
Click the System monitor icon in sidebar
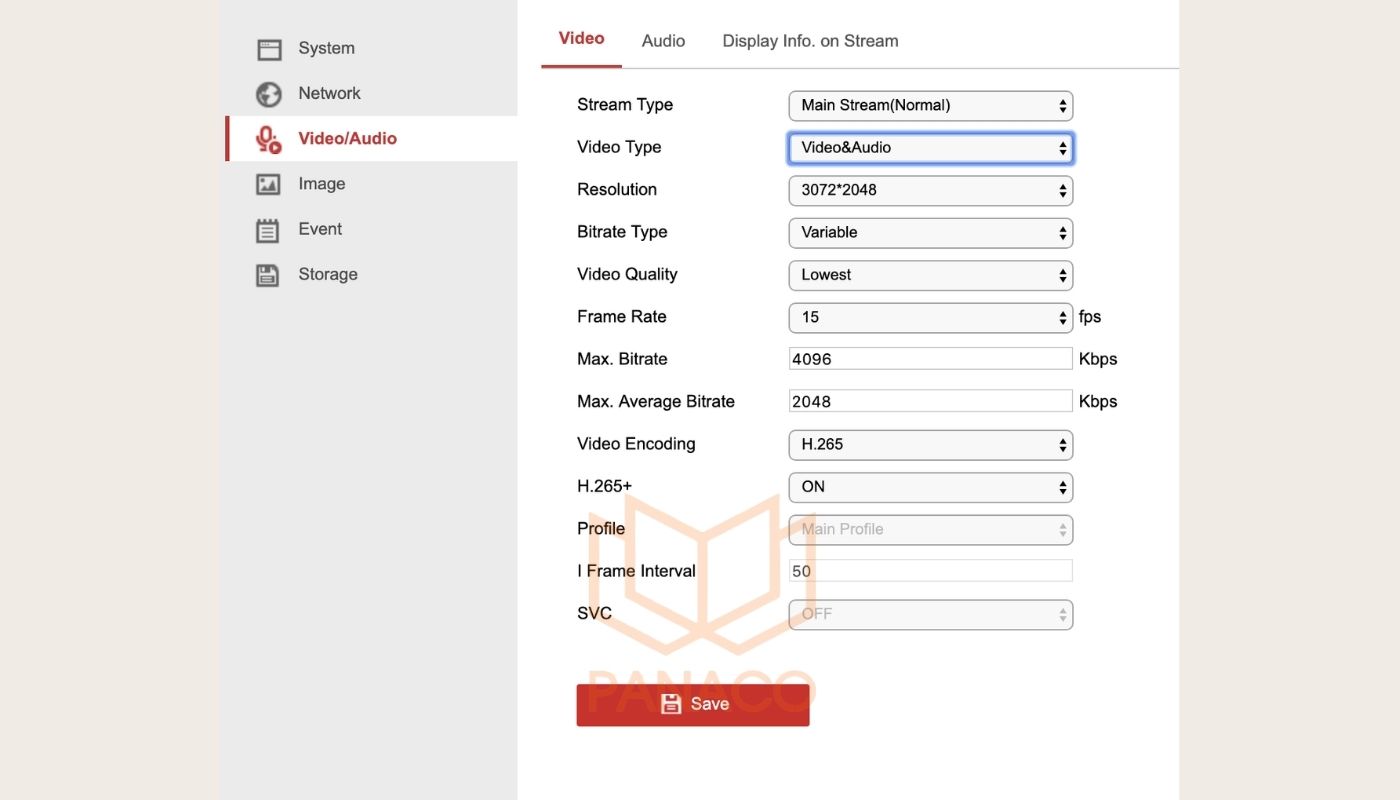[x=268, y=49]
